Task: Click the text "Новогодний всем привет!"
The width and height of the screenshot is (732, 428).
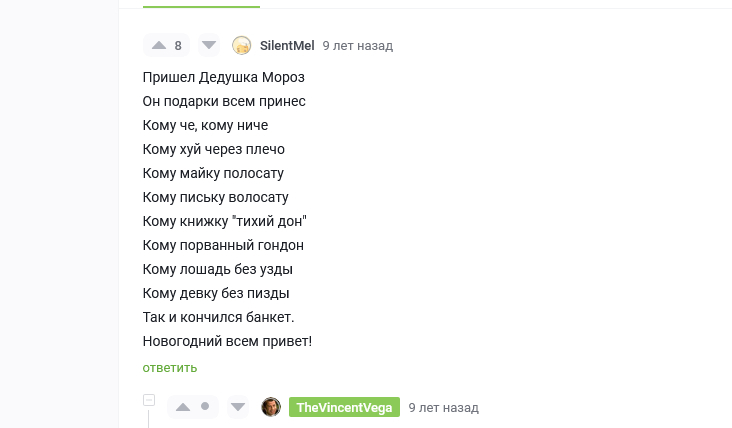Action: 228,341
